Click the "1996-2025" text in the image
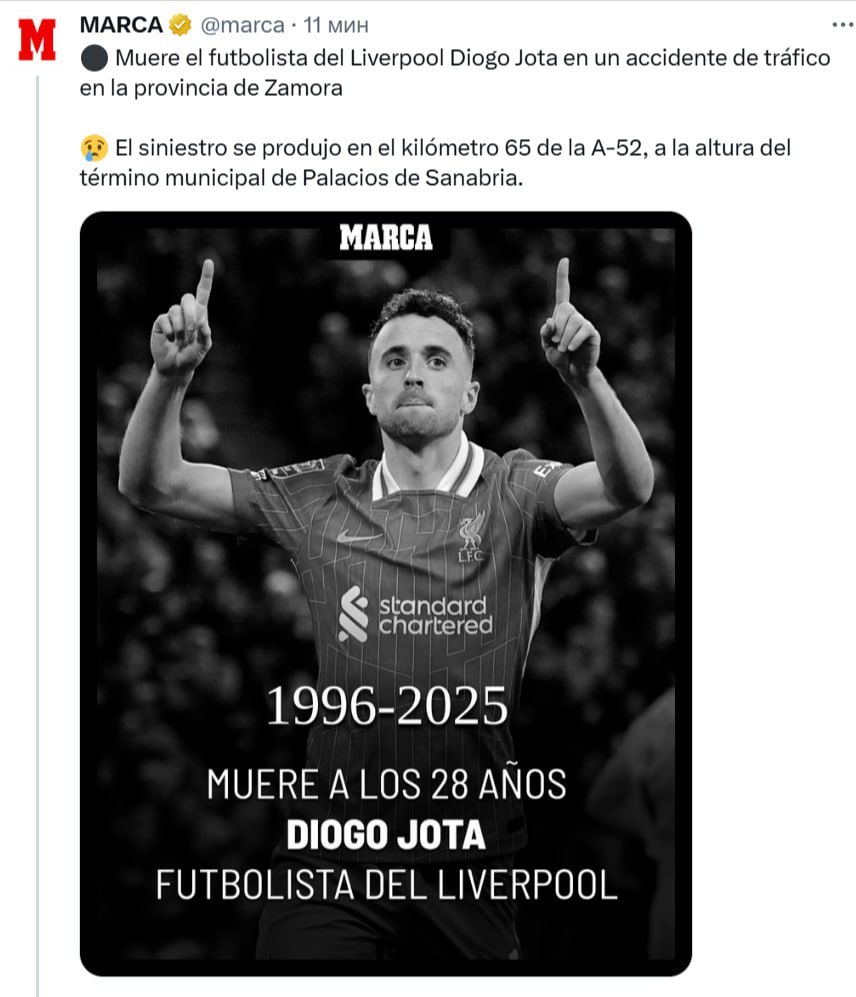The image size is (856, 997). pyautogui.click(x=386, y=708)
